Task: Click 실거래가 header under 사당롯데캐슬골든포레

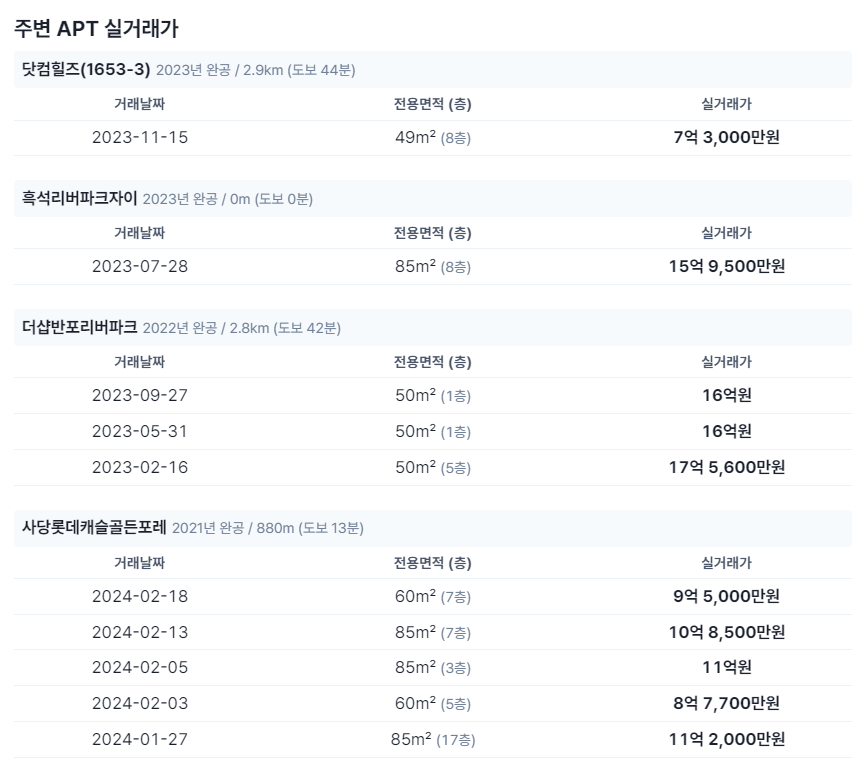Action: pos(726,563)
